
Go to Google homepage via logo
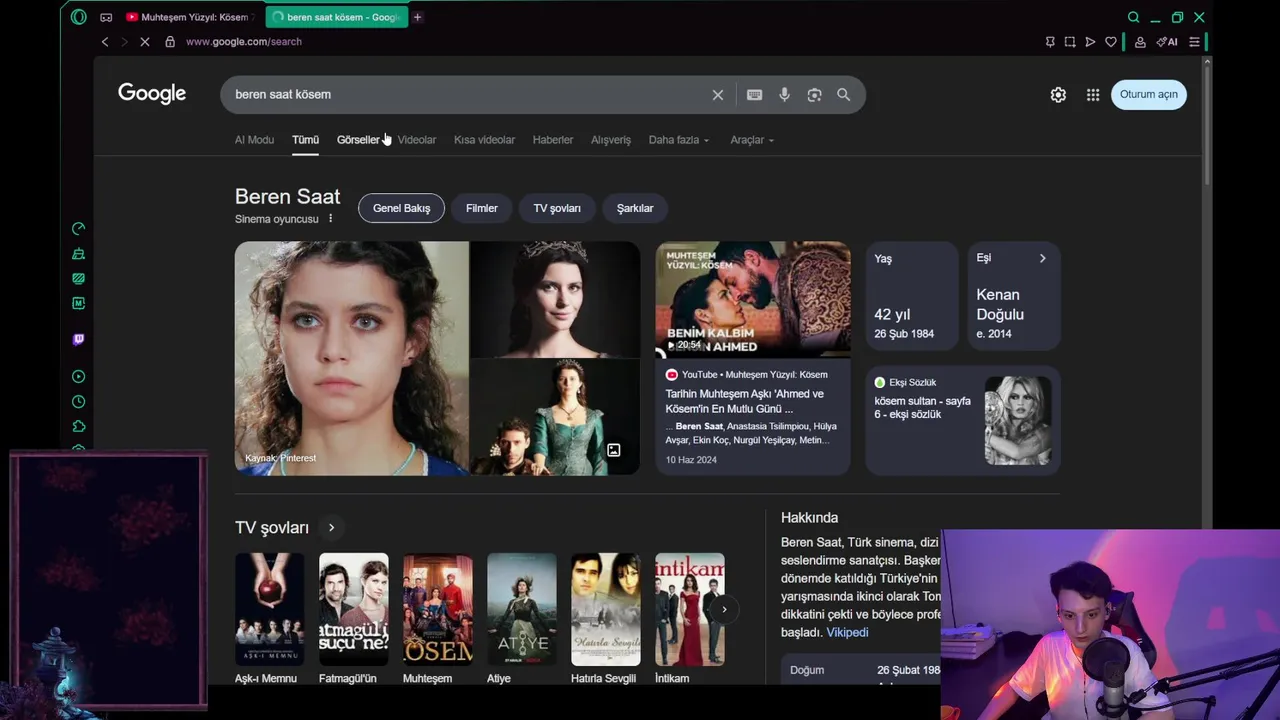[x=152, y=94]
